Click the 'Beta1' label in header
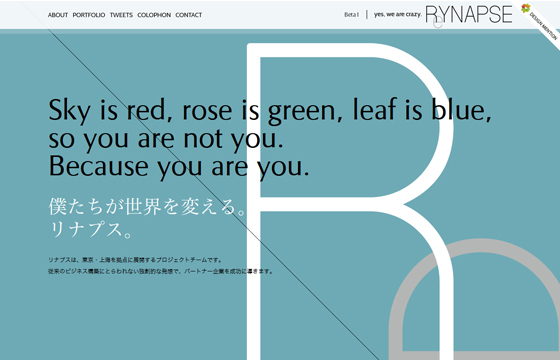Viewport: 560px width, 360px height. click(352, 15)
